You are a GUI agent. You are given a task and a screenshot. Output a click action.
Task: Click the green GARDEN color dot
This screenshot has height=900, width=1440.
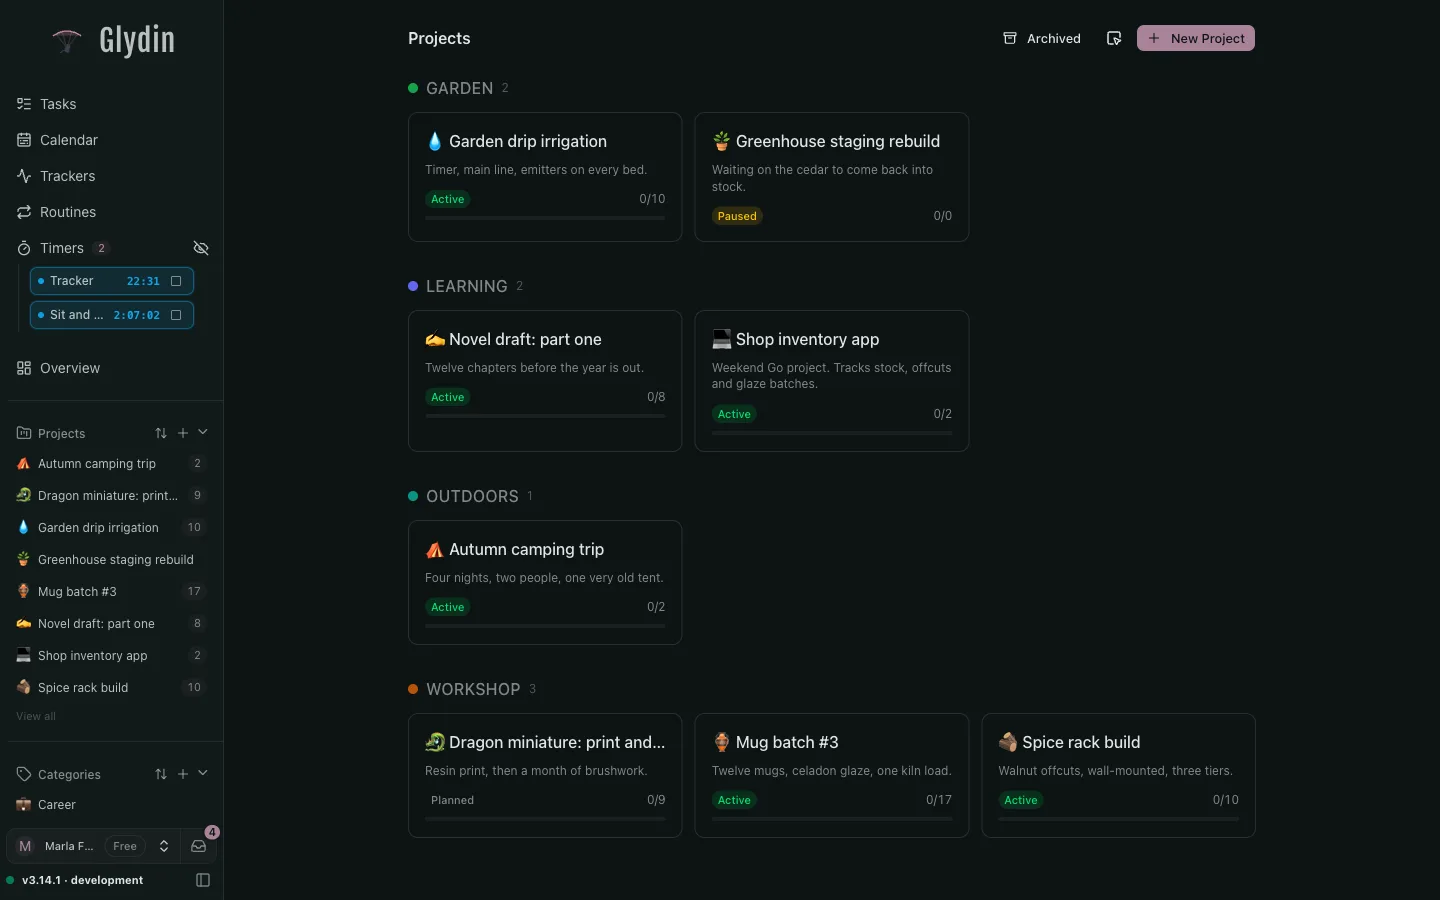[x=413, y=88]
